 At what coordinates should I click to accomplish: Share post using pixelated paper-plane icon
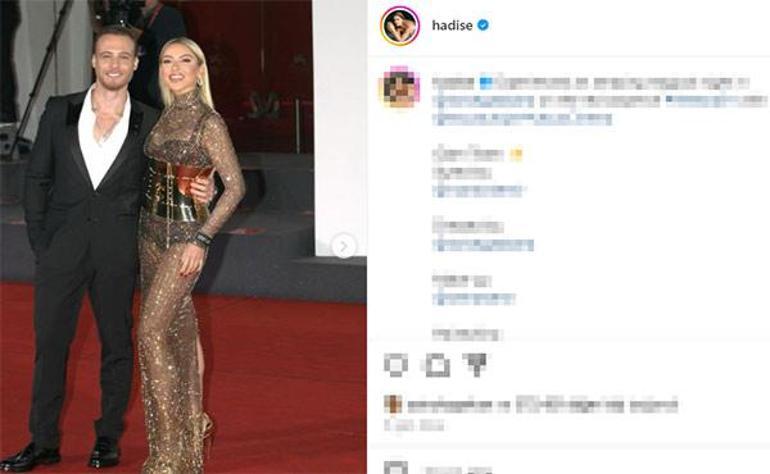point(475,365)
